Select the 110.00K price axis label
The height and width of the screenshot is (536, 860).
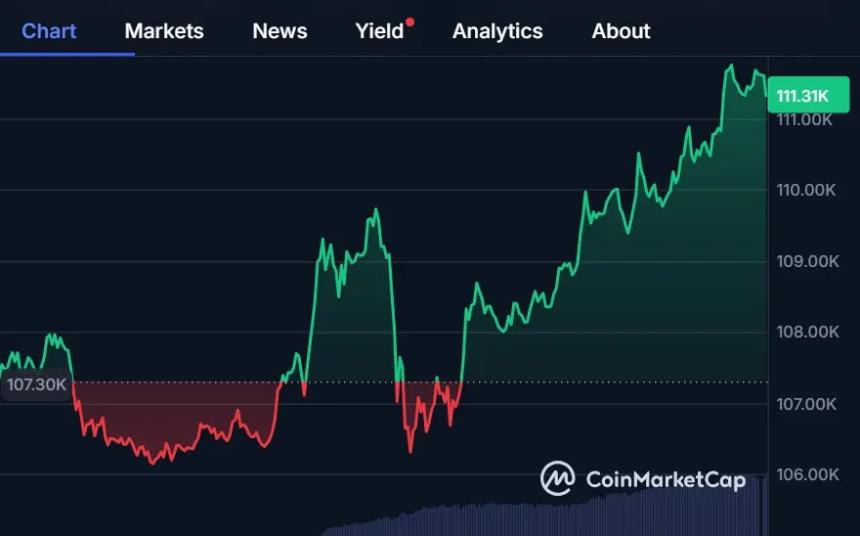(805, 190)
